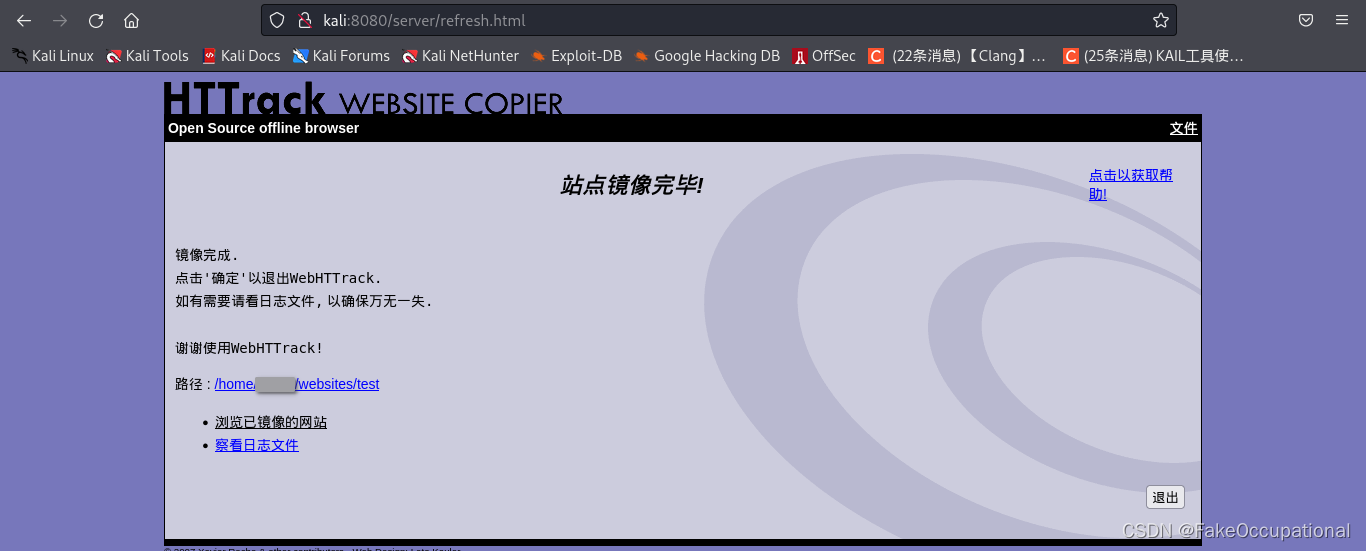Open the Exploit-DB bookmark
The image size is (1366, 551).
[577, 56]
